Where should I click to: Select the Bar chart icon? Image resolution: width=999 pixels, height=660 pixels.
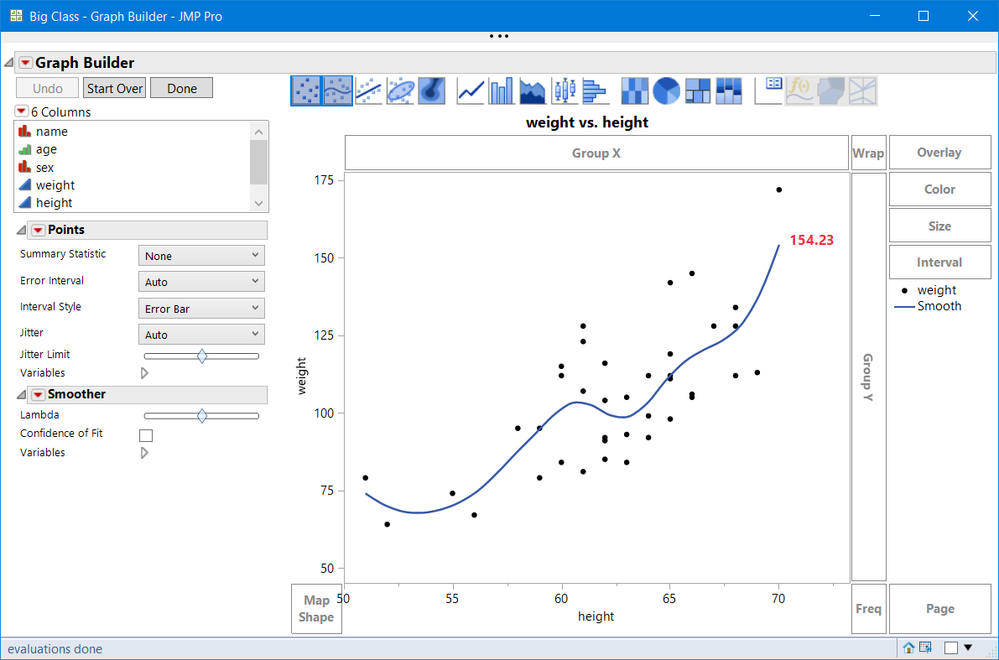(501, 90)
